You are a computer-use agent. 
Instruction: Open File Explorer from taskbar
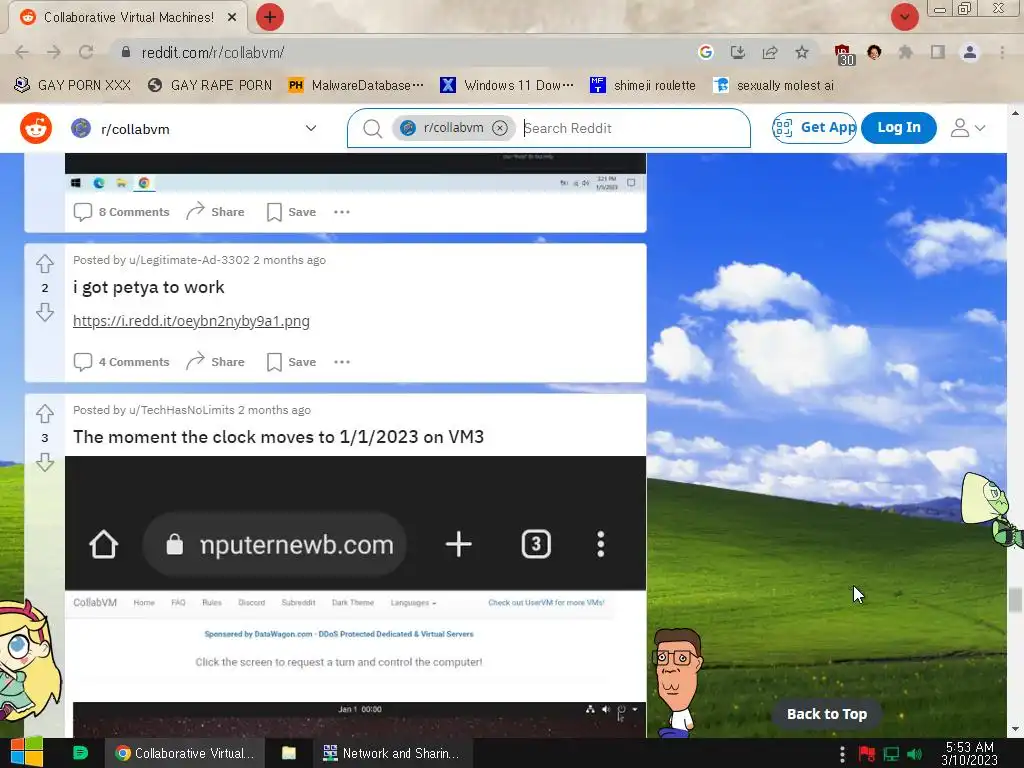(289, 753)
